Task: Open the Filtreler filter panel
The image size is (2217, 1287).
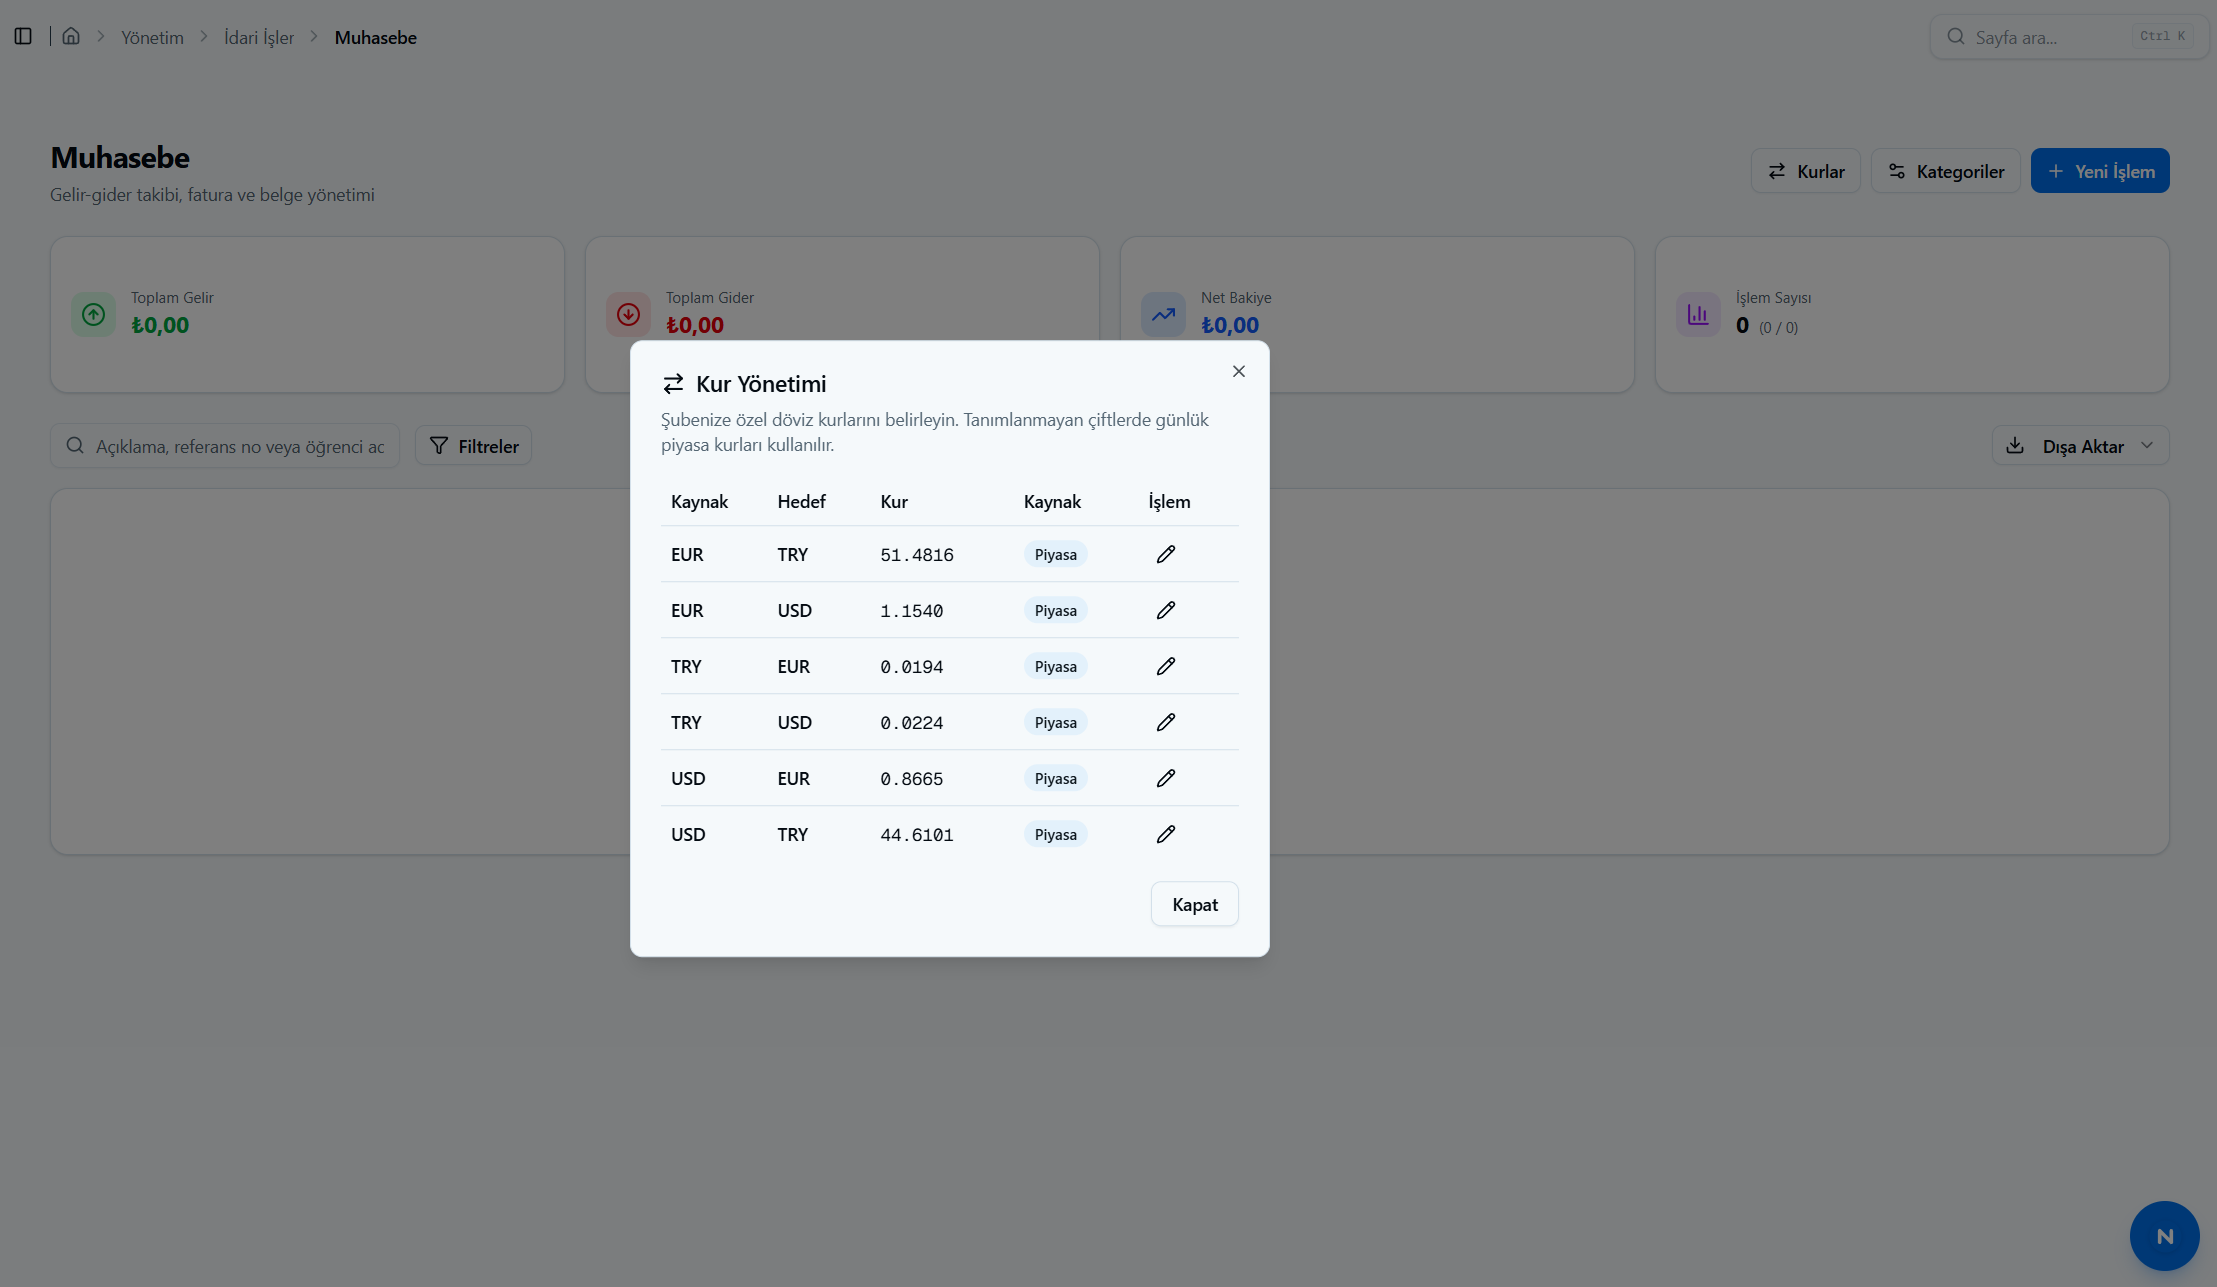Action: pyautogui.click(x=473, y=446)
